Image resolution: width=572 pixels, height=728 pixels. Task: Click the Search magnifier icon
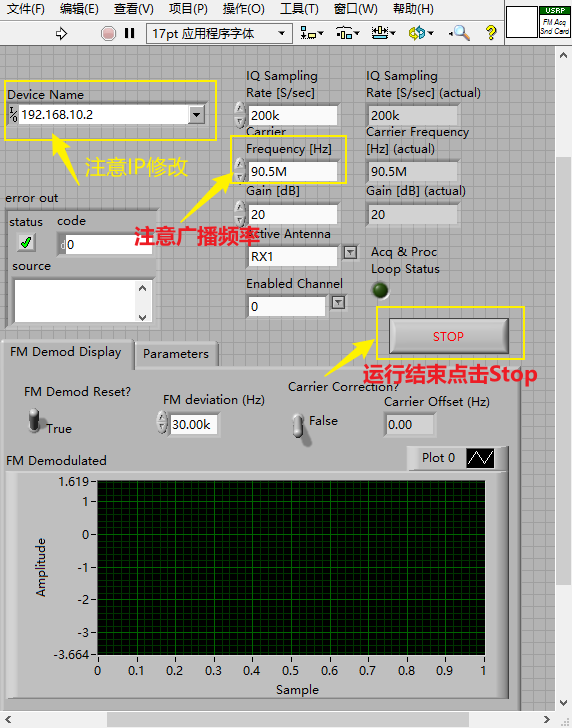coord(460,33)
